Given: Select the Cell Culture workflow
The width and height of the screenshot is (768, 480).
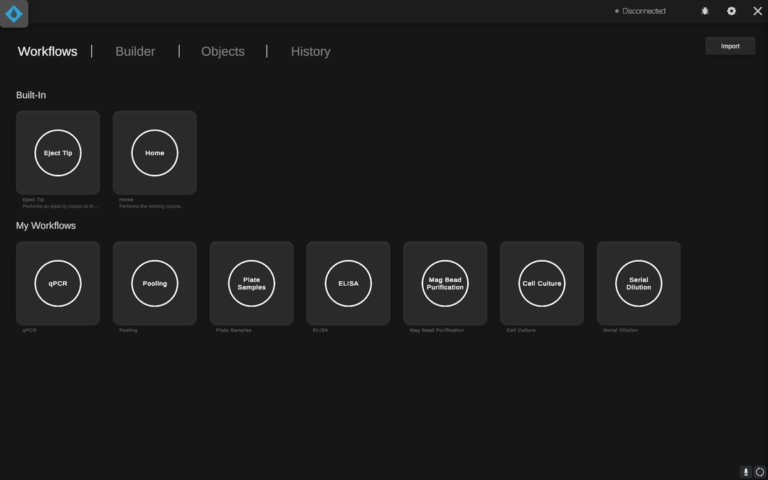Looking at the screenshot, I should coord(542,283).
